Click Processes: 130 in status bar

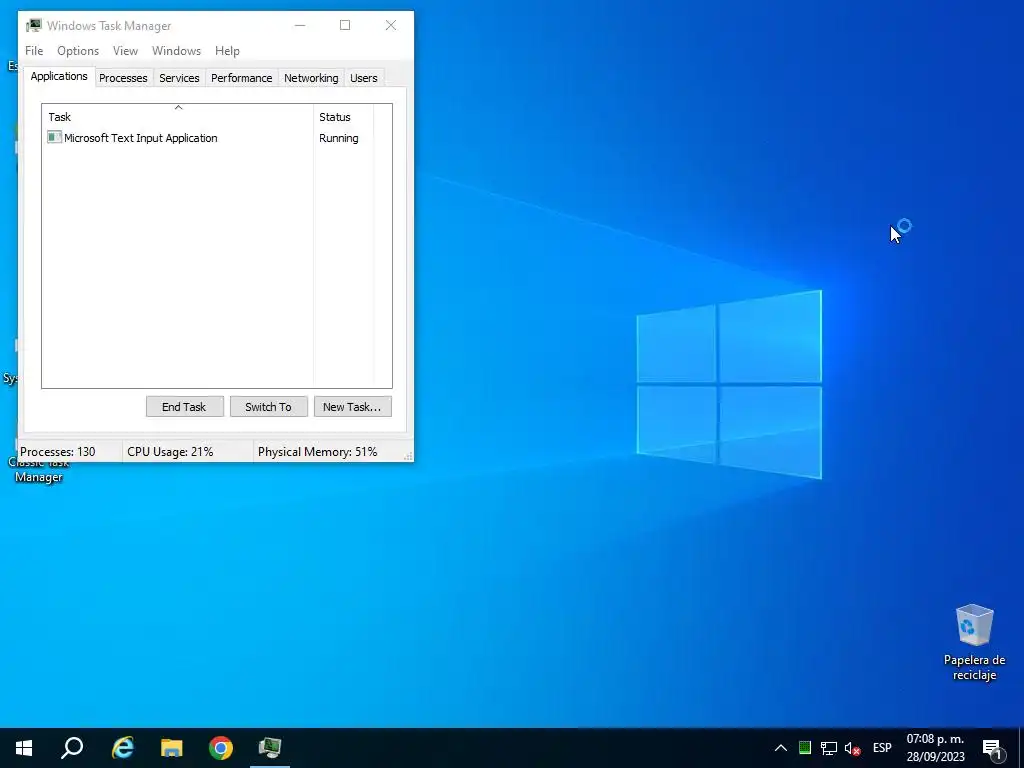coord(57,452)
